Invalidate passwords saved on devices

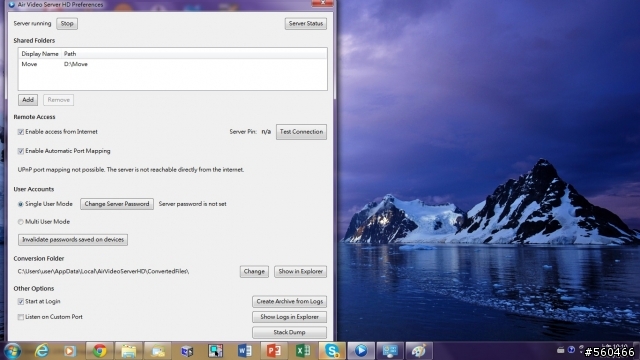(x=73, y=240)
